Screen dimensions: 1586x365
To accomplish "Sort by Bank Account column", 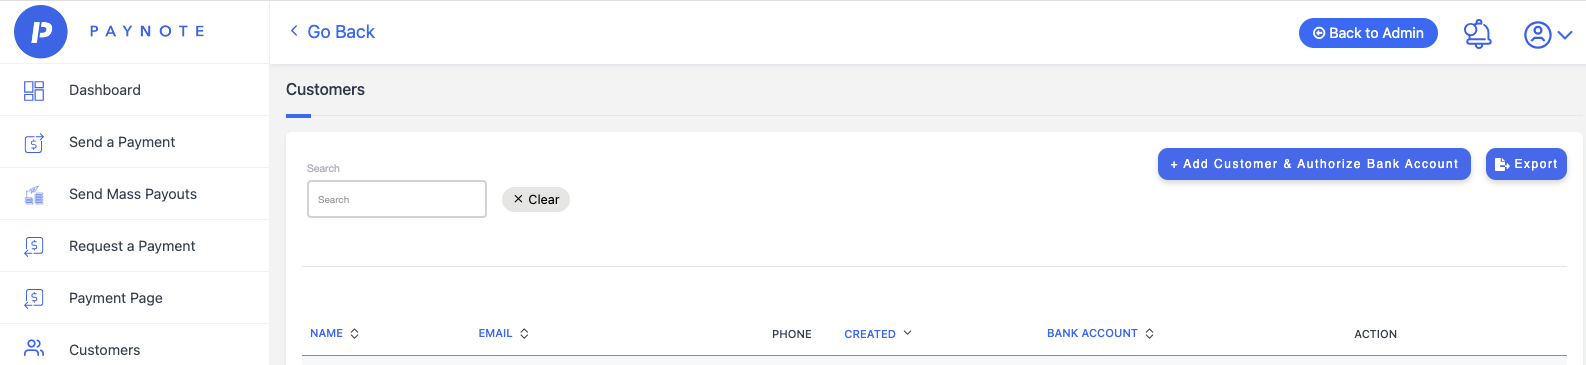I will (x=1100, y=334).
